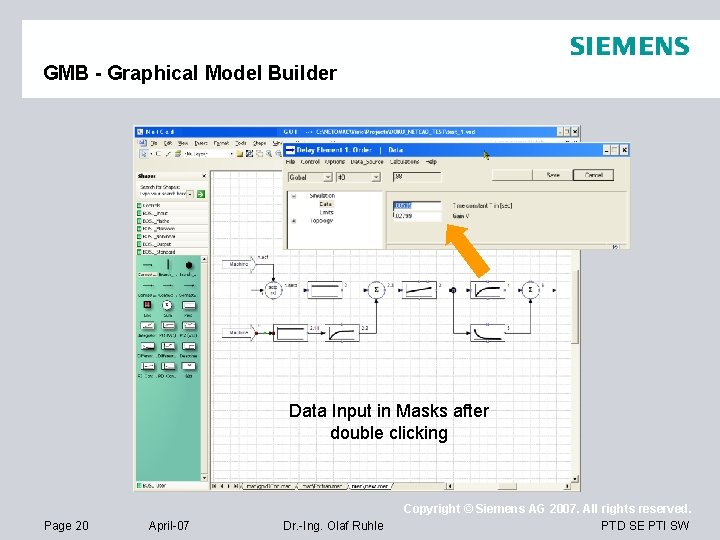This screenshot has height=540, width=720.
Task: Click the grid-like icon right of folder icon
Action: pyautogui.click(x=249, y=154)
